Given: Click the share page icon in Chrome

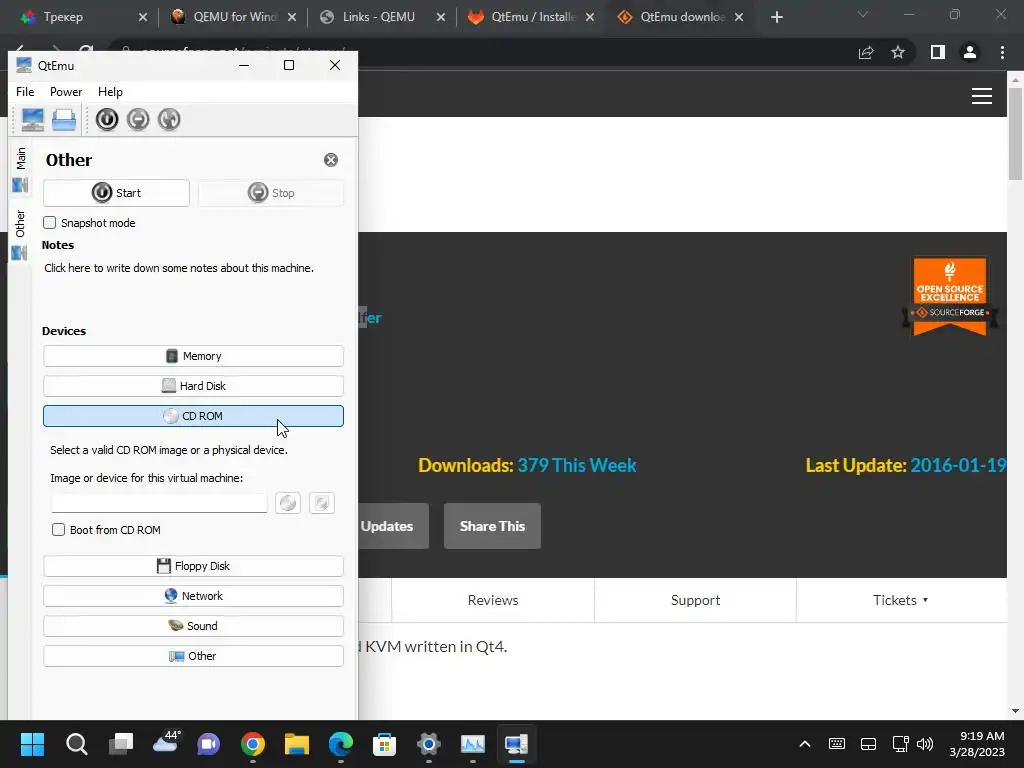Looking at the screenshot, I should pyautogui.click(x=866, y=52).
